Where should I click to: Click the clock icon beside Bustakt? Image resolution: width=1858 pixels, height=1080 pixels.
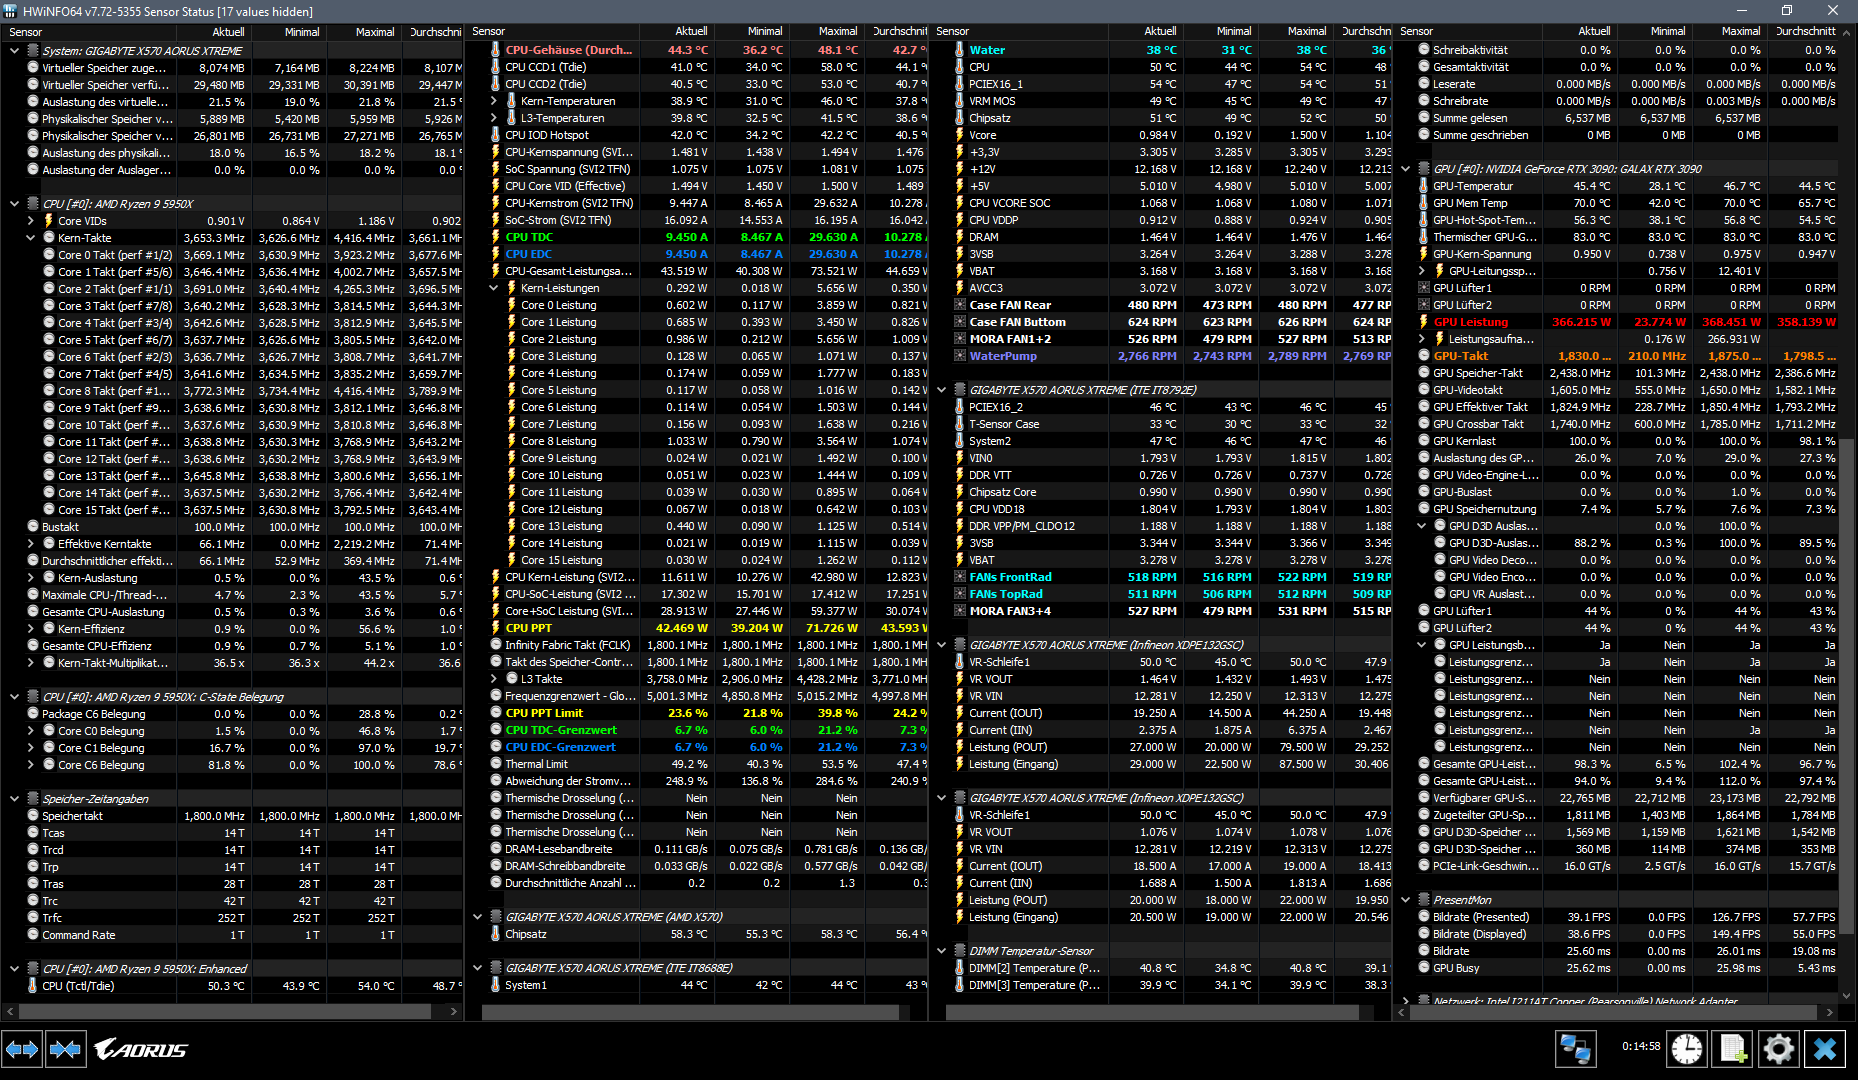pos(33,527)
